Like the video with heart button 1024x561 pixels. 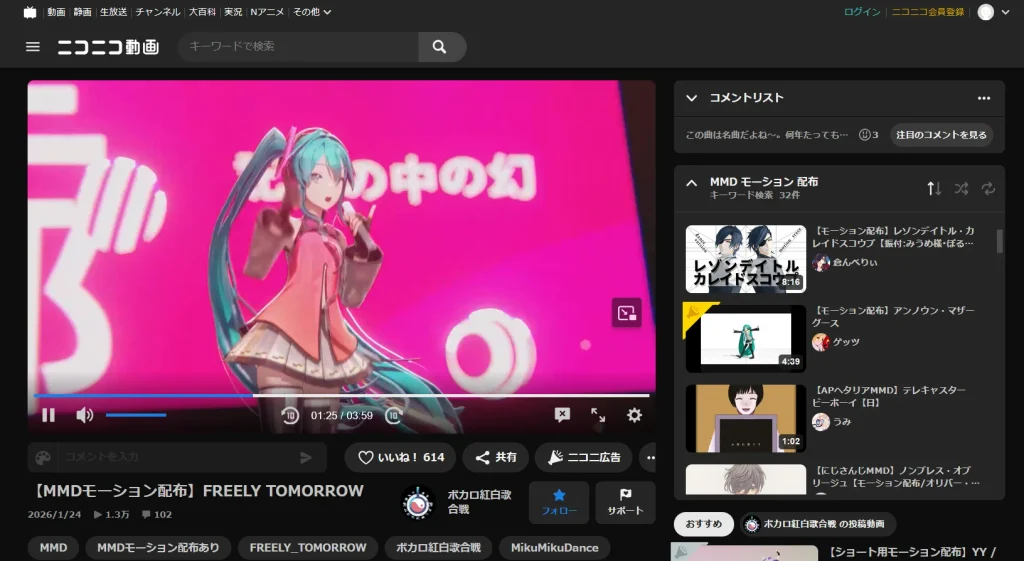(401, 457)
